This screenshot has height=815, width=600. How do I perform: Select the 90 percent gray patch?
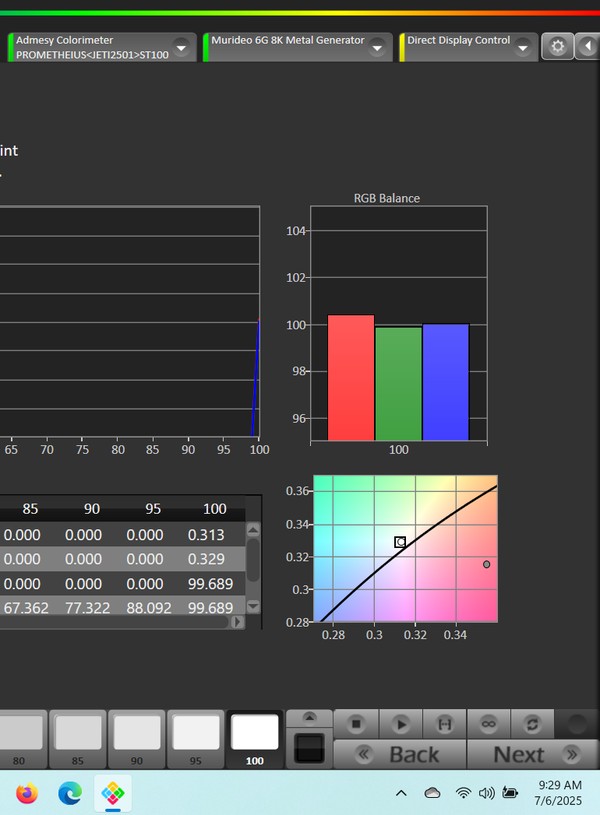click(x=137, y=739)
